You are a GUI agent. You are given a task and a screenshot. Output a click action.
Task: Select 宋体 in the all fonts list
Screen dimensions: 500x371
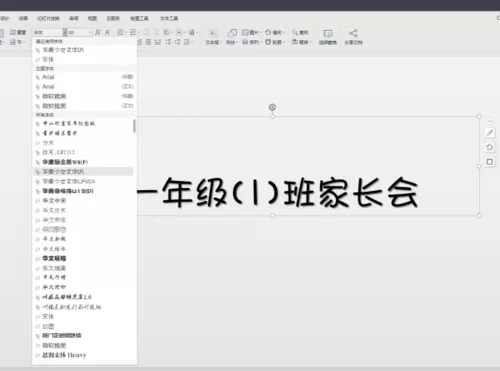coord(83,316)
